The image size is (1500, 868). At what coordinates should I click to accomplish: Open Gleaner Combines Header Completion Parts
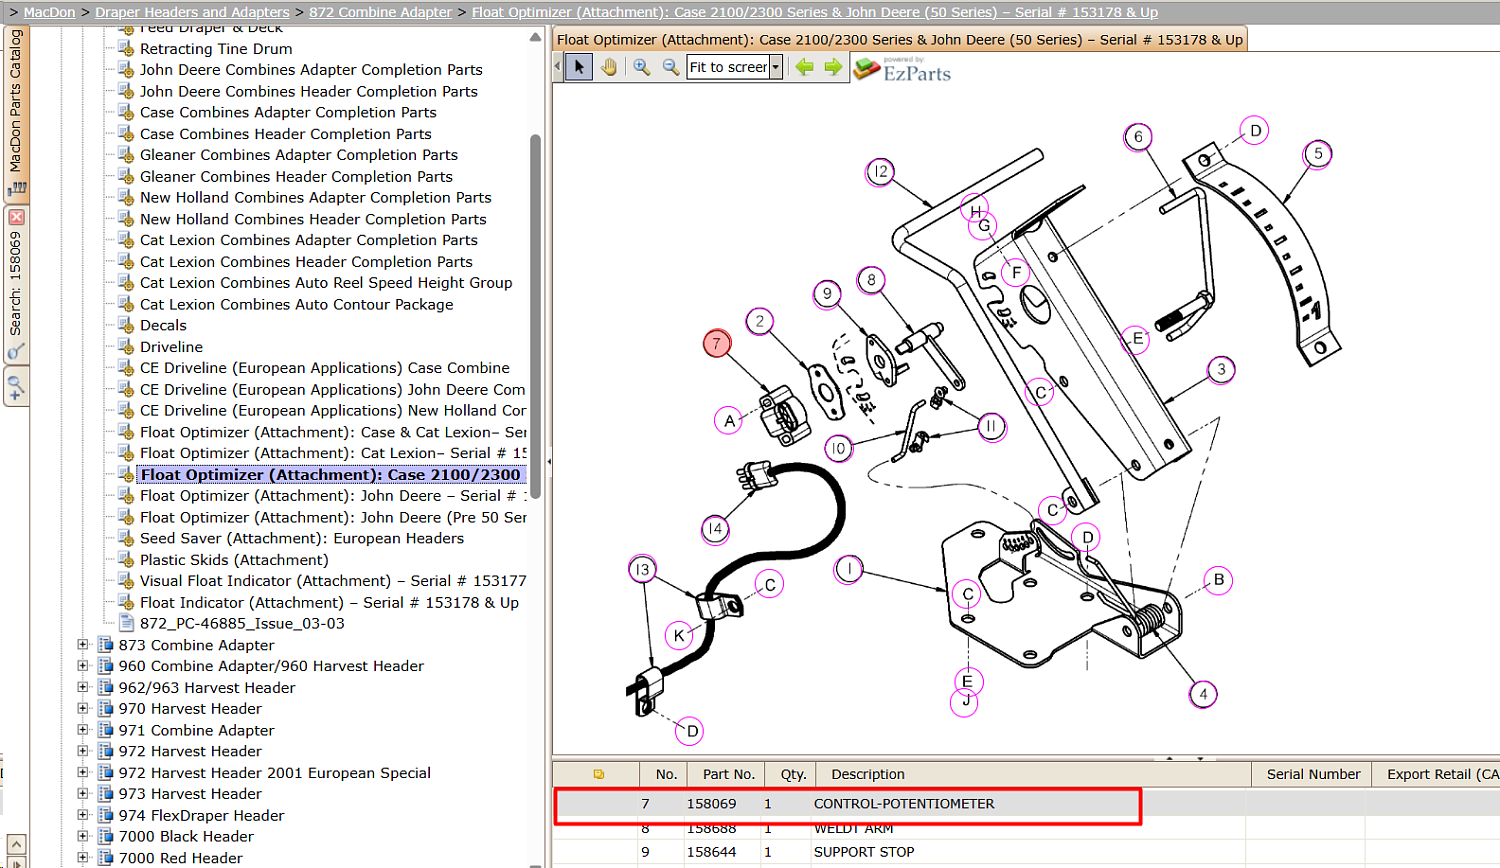coord(296,177)
